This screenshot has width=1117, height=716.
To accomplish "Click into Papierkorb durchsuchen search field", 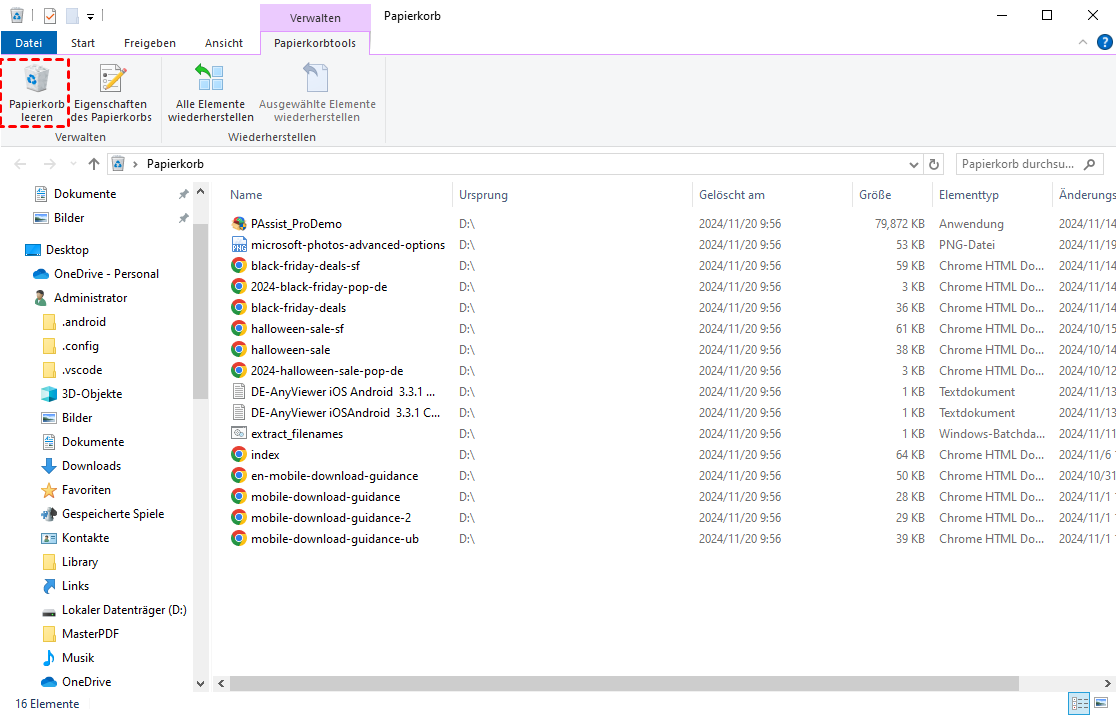I will 1029,165.
